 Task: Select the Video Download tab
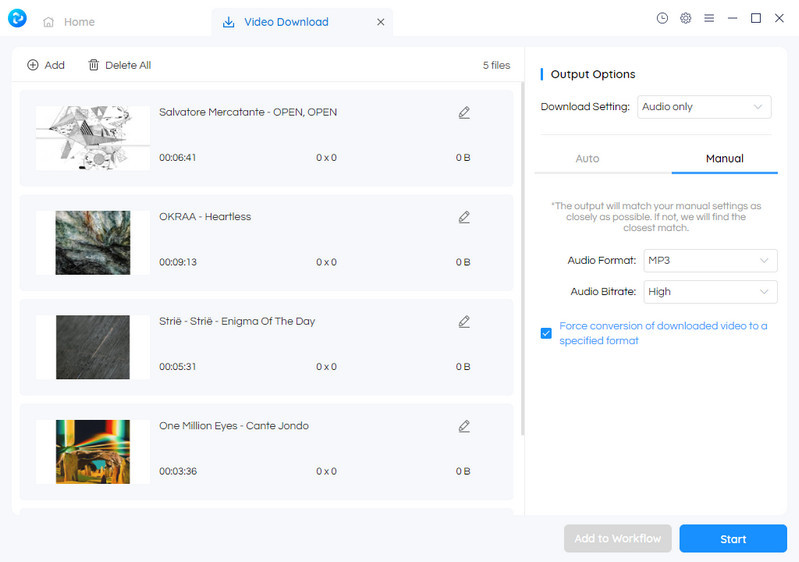(302, 22)
